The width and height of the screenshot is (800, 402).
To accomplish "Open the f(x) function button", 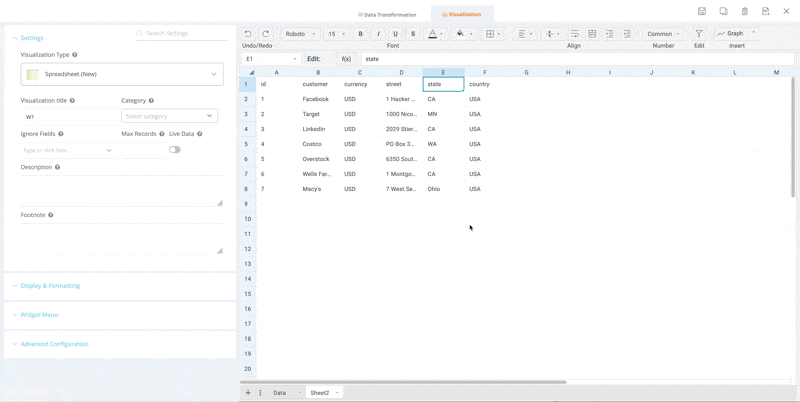I will pos(346,59).
